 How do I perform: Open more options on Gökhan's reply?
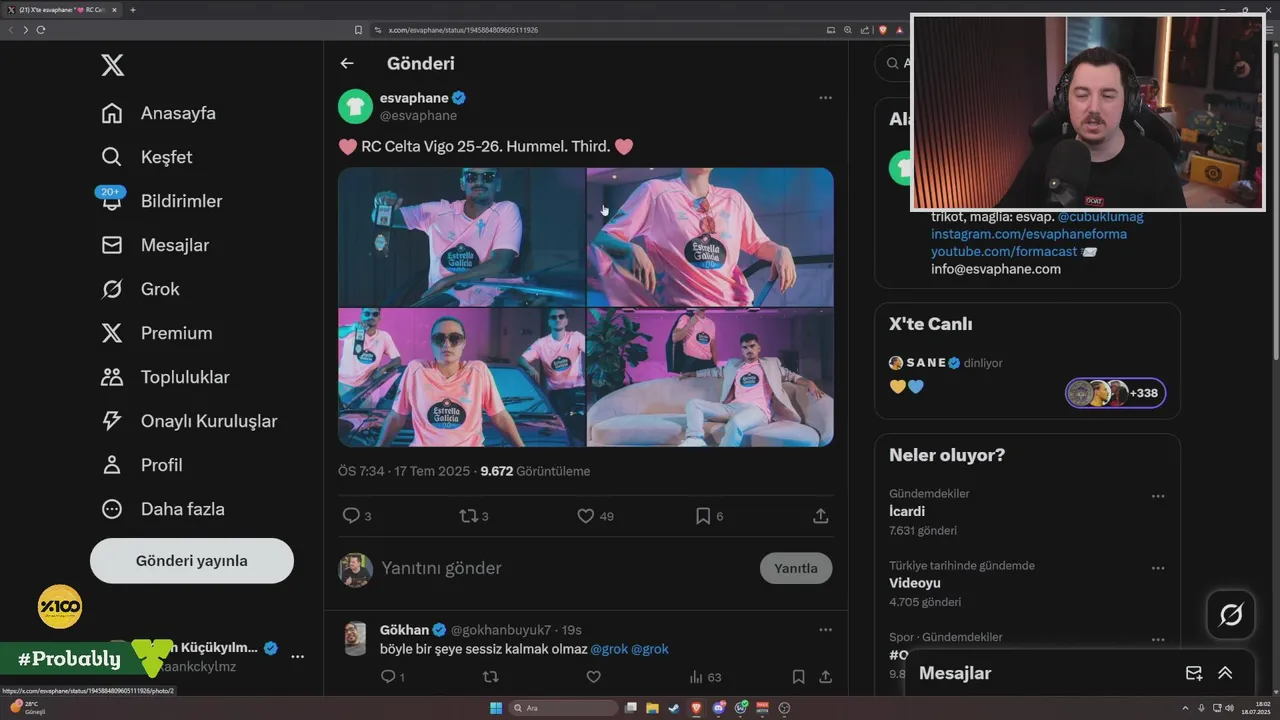coord(825,630)
